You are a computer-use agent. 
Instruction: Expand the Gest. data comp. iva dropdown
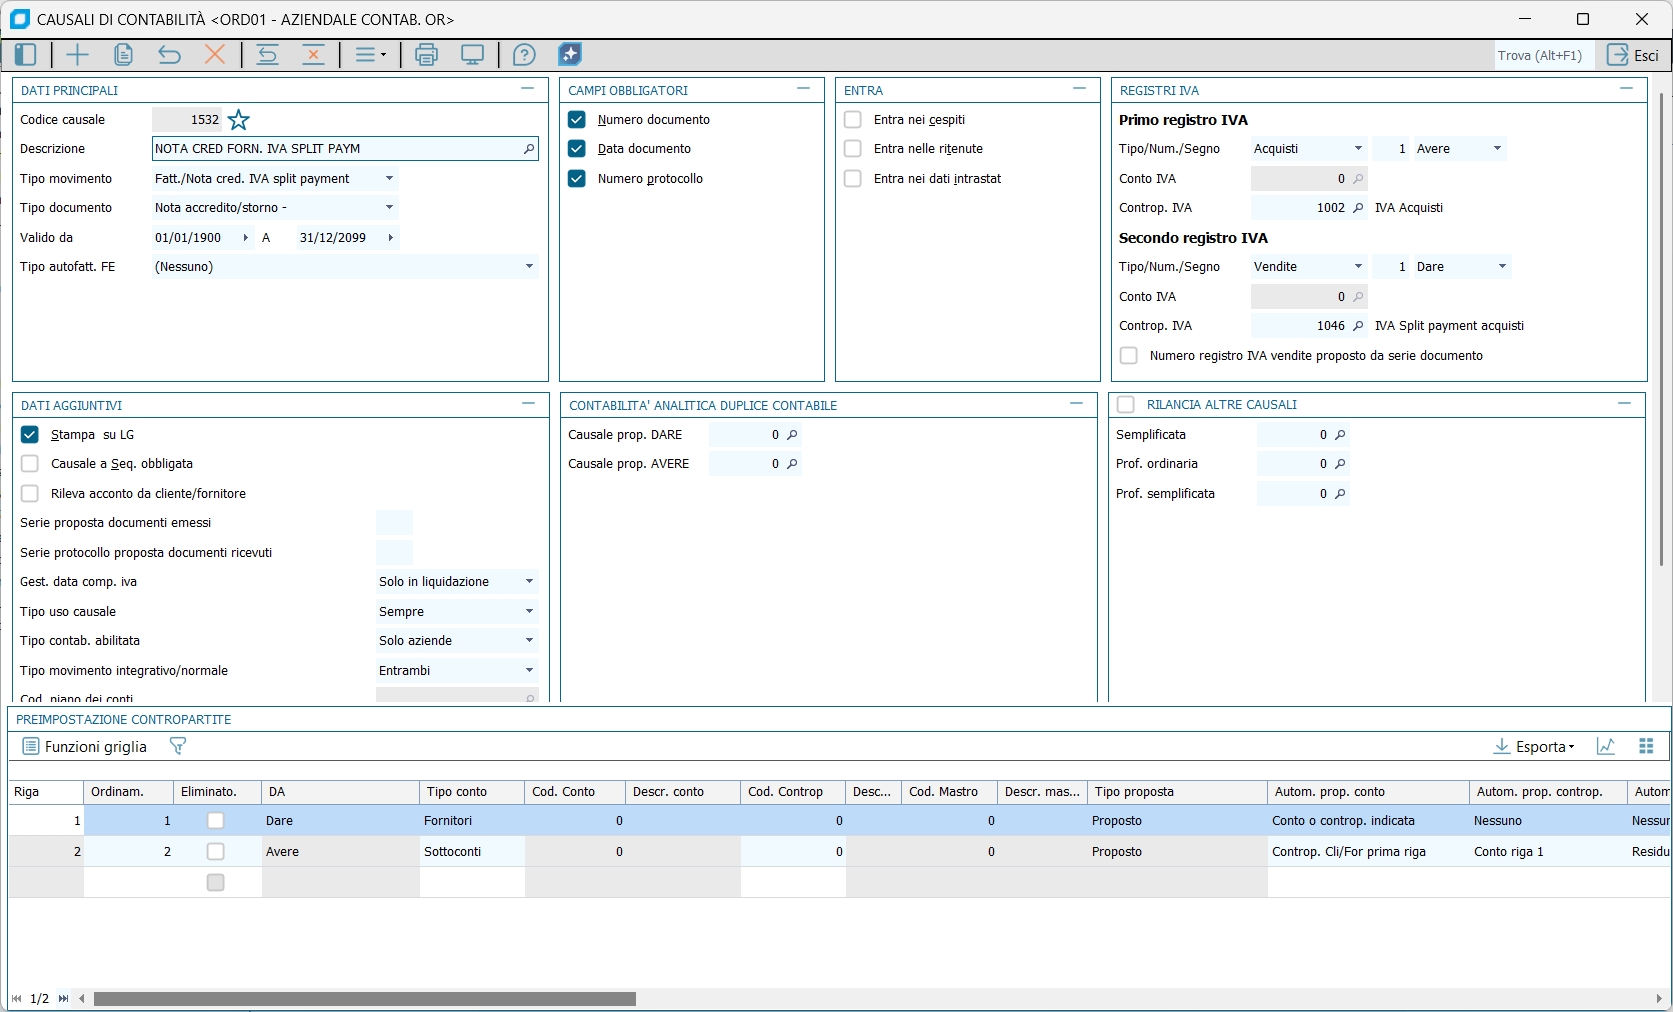[529, 582]
